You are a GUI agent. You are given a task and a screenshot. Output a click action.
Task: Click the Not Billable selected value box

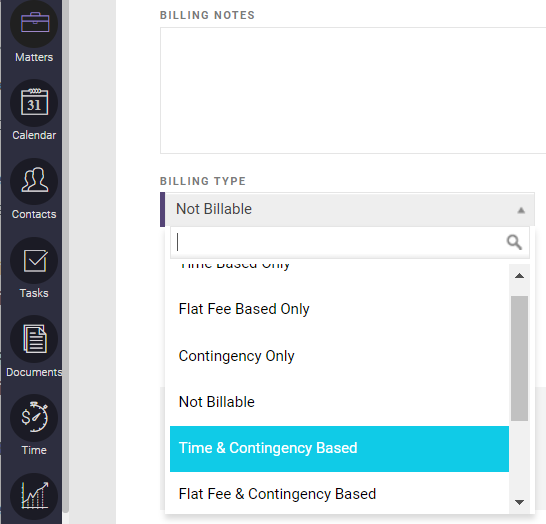coord(350,210)
